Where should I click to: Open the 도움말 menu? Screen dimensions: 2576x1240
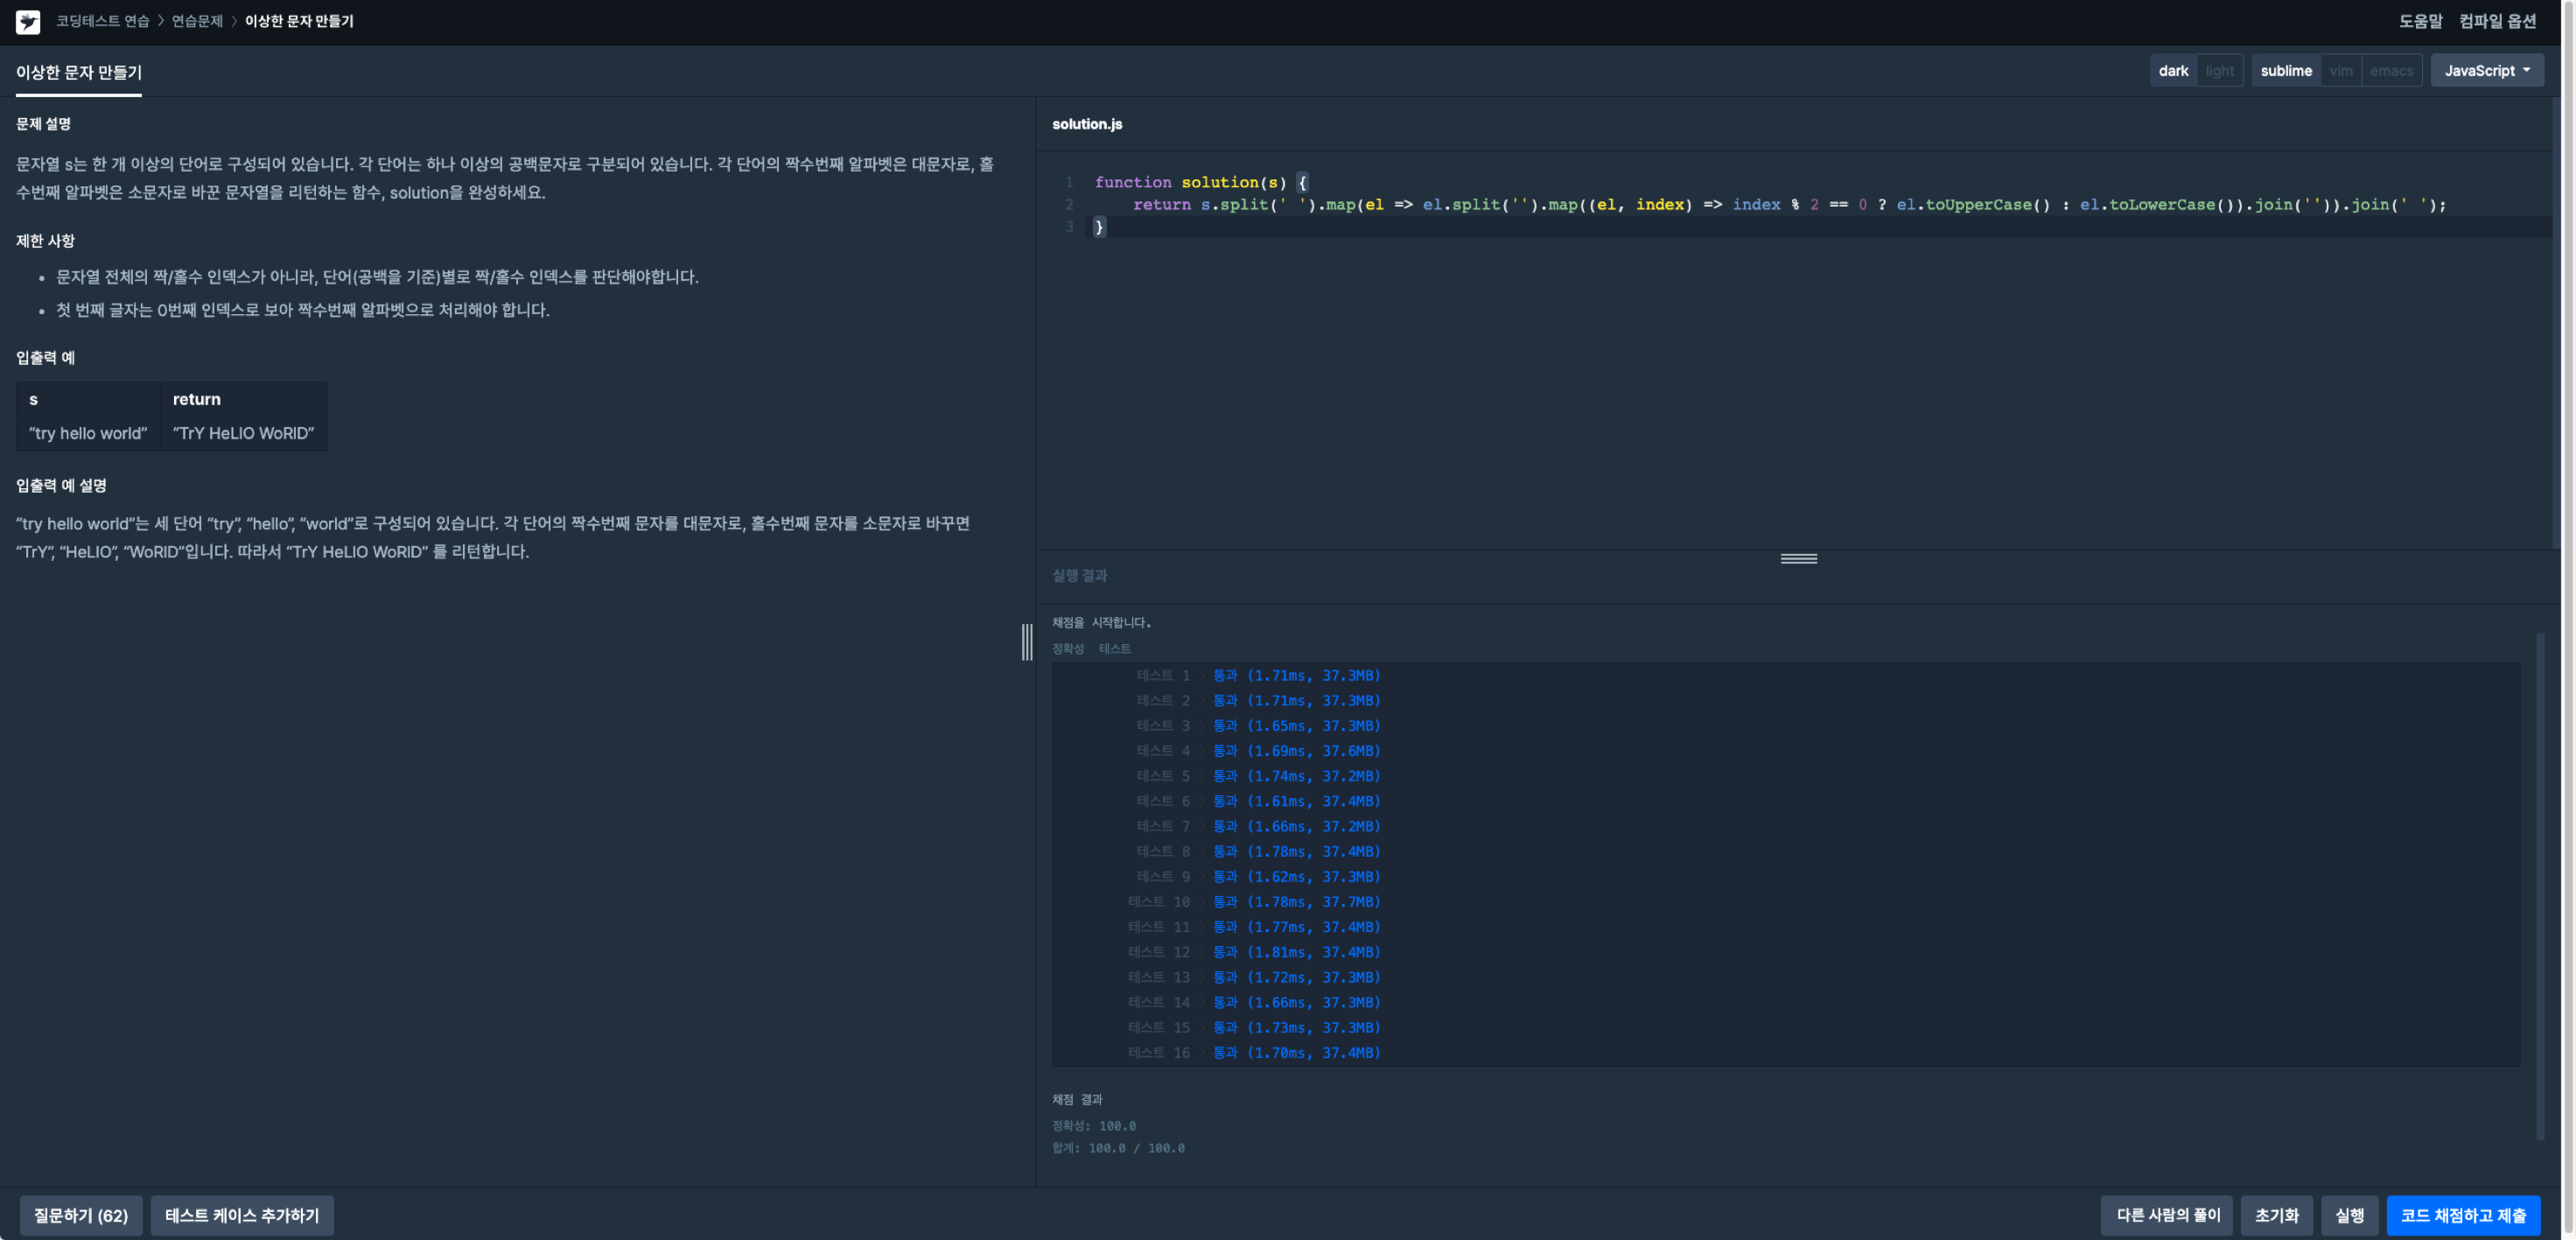click(x=2419, y=21)
